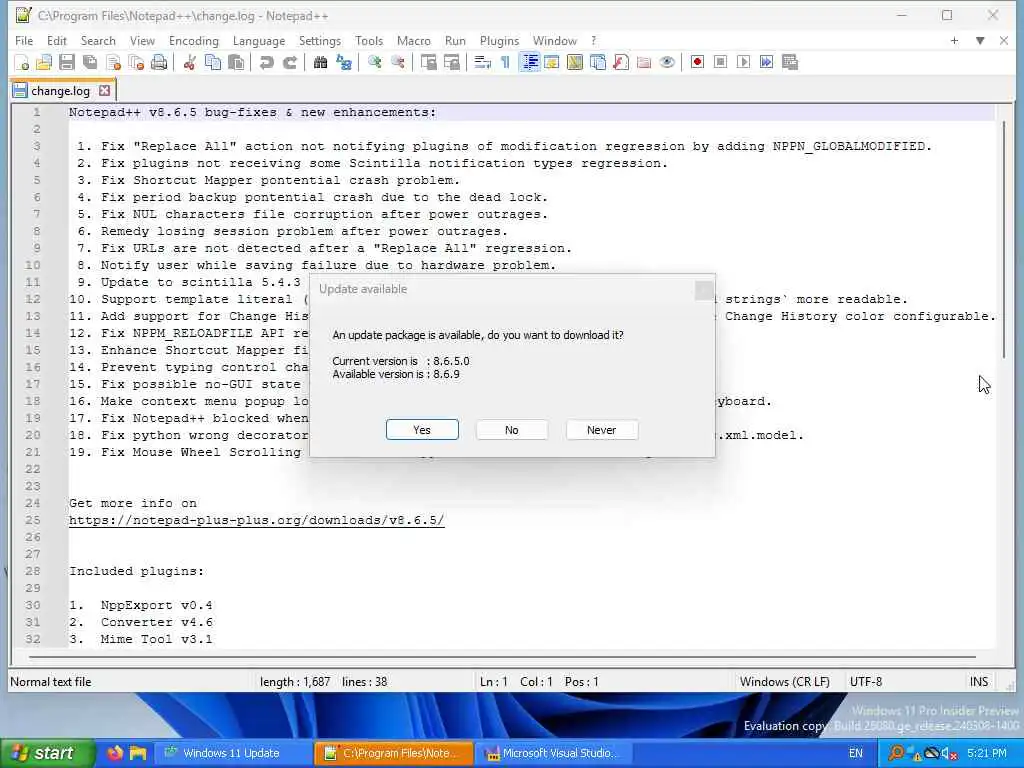This screenshot has height=768, width=1024.
Task: Toggle synchronized horizontal scrolling icon
Action: [x=451, y=63]
